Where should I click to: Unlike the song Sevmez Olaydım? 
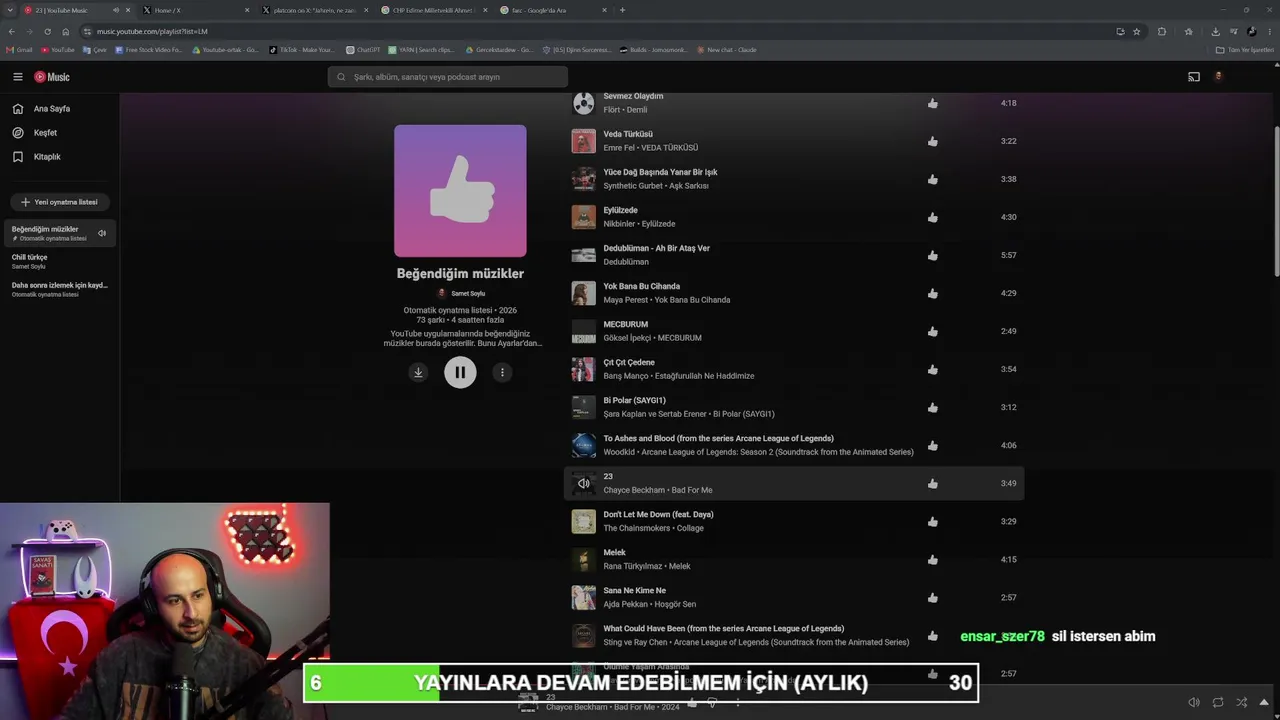pos(933,103)
